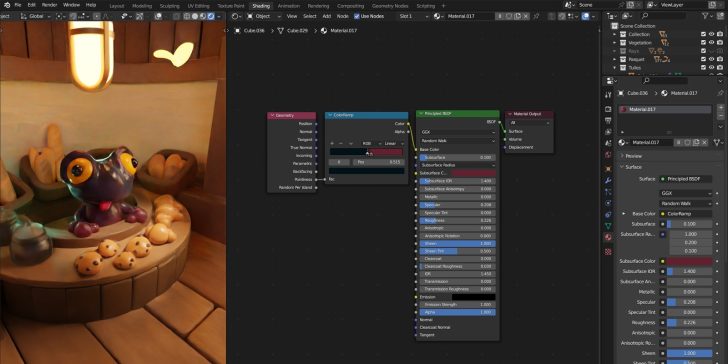Click the Blender logo icon
Screen dimensions: 728x364
tap(6, 5)
